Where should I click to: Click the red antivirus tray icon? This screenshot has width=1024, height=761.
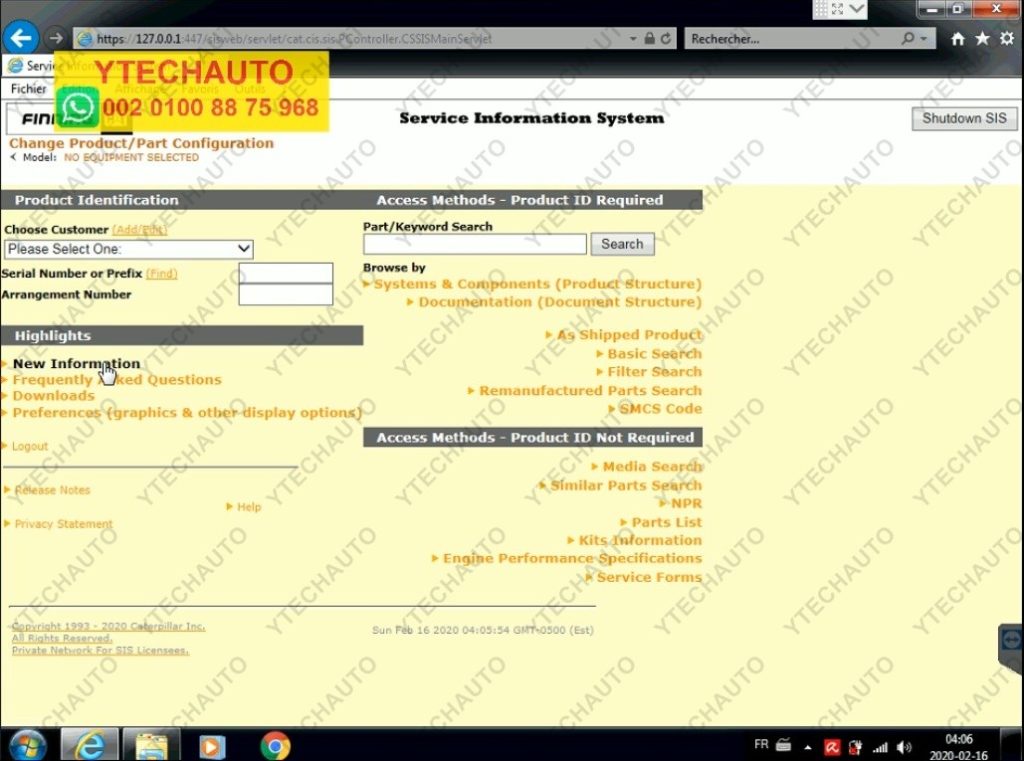click(832, 747)
